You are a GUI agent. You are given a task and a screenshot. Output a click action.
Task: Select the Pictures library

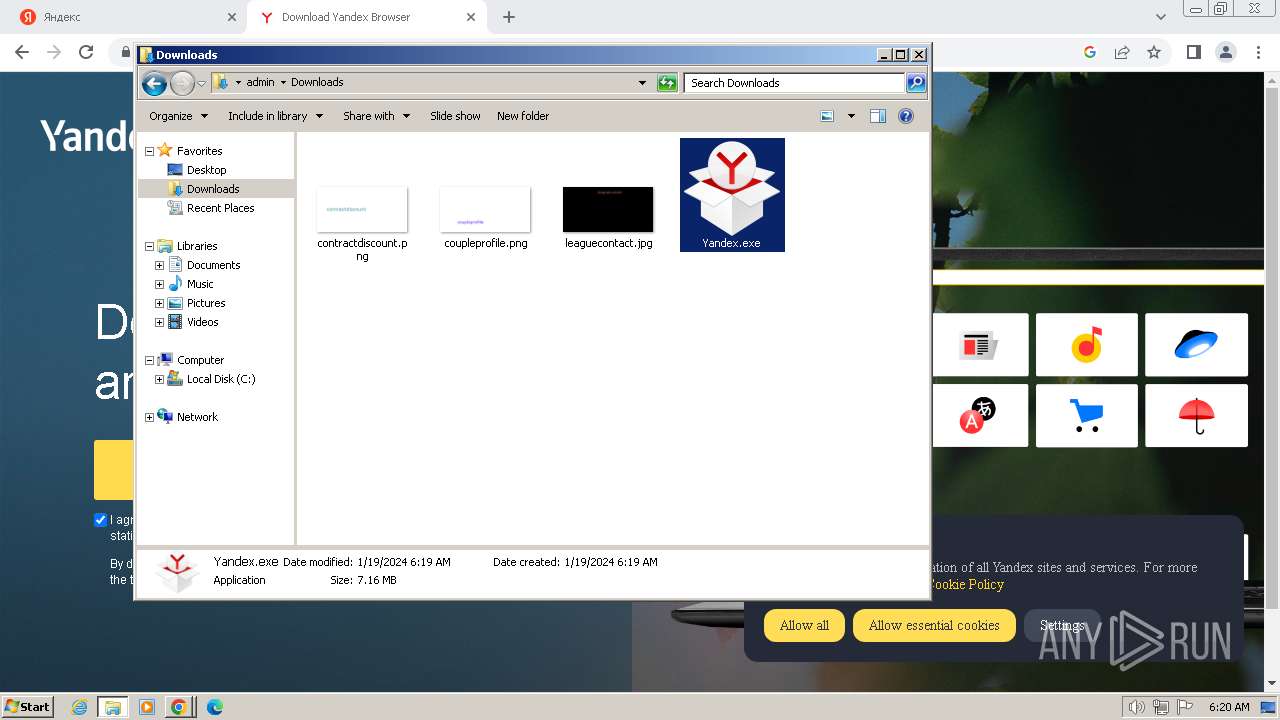206,303
